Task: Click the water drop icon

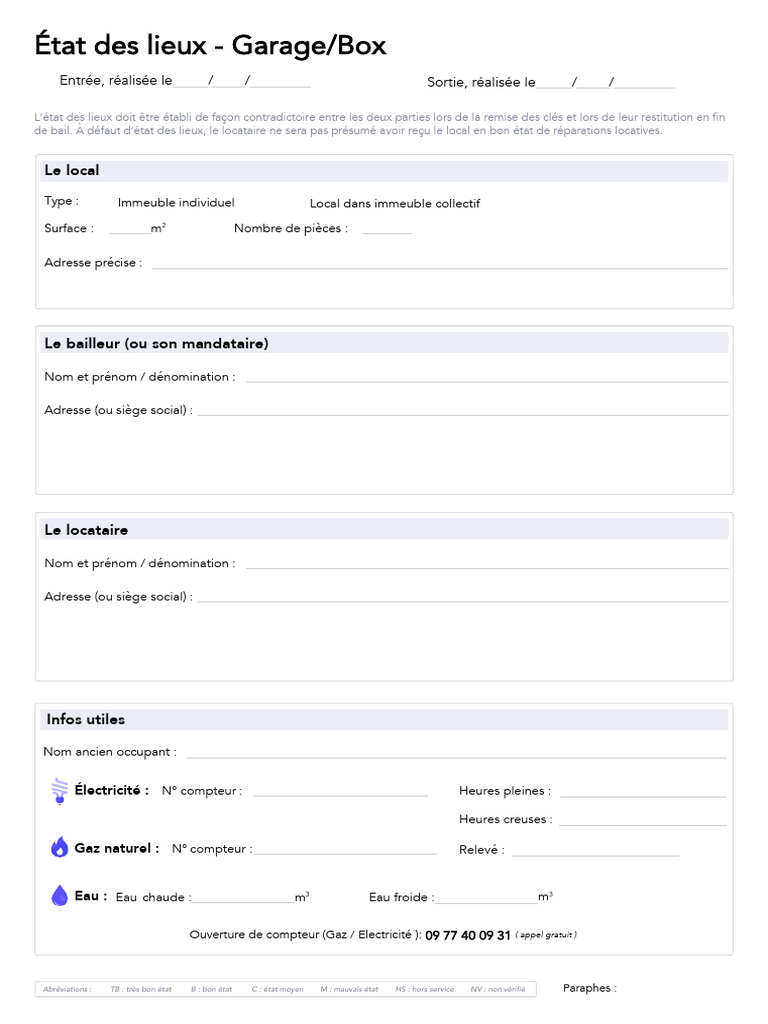Action: click(59, 896)
